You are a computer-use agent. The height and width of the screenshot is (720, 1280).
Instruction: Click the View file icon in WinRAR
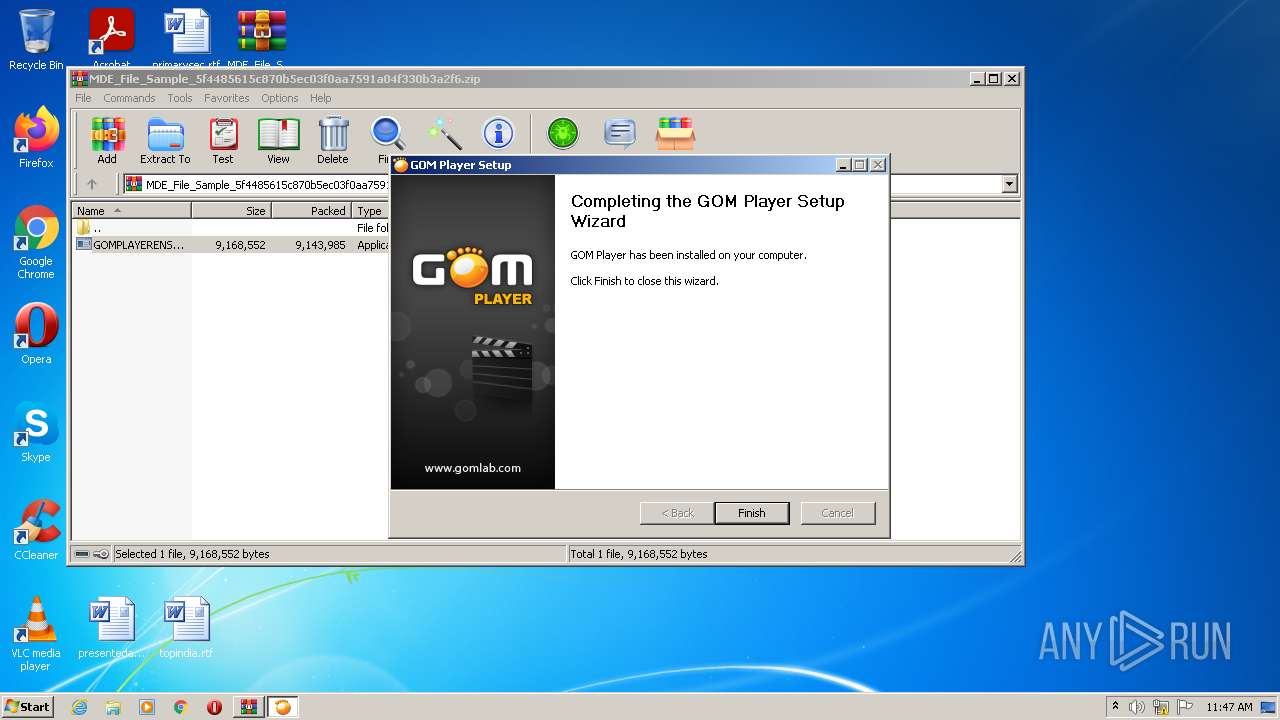278,140
